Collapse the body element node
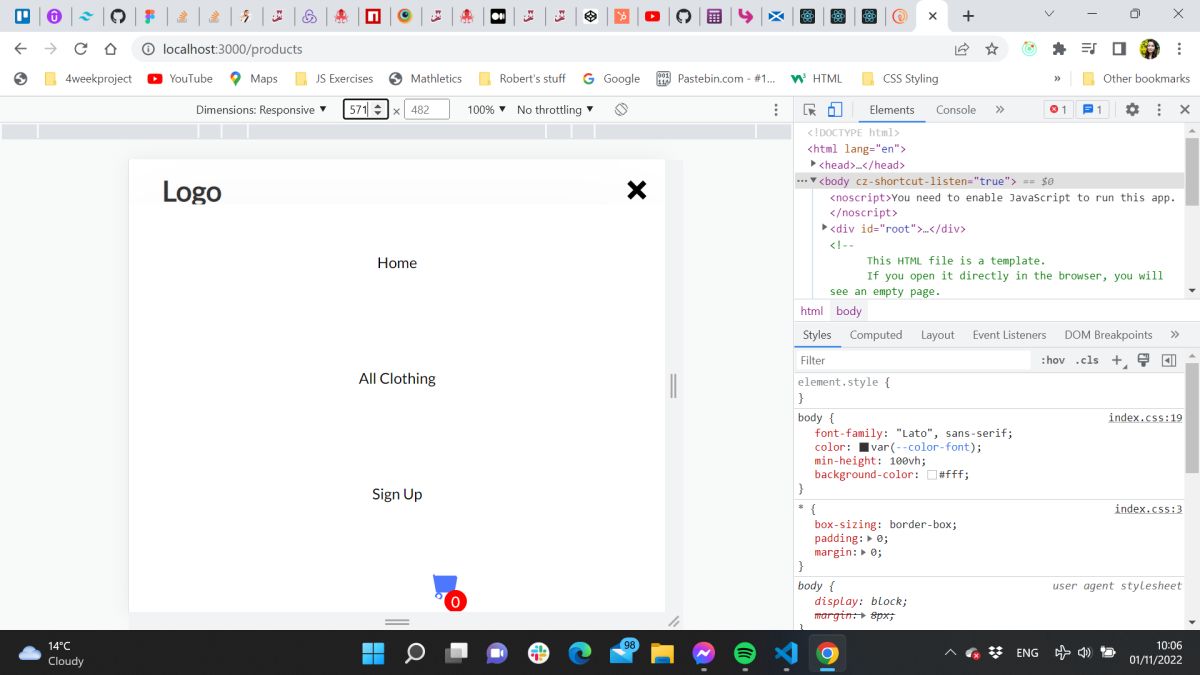This screenshot has width=1200, height=675. [x=813, y=181]
